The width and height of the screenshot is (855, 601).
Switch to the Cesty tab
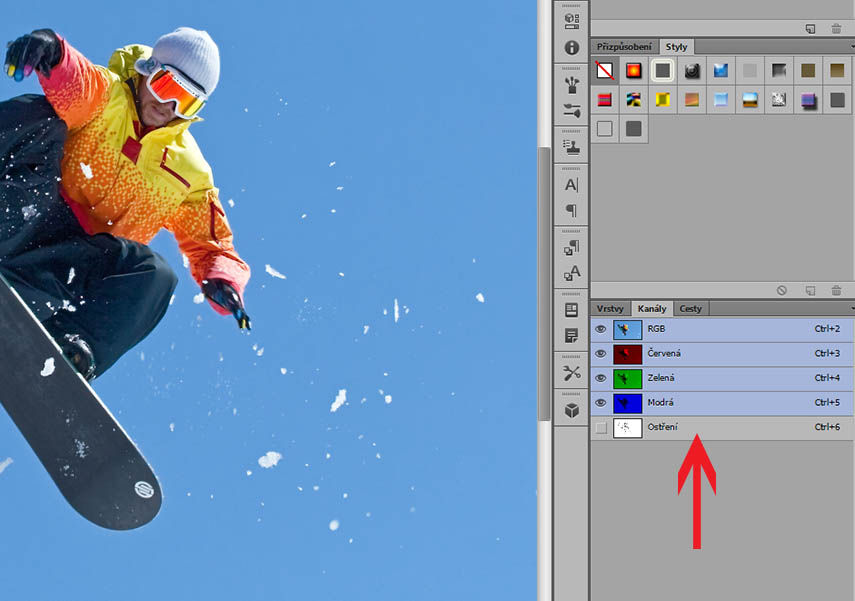click(x=690, y=309)
